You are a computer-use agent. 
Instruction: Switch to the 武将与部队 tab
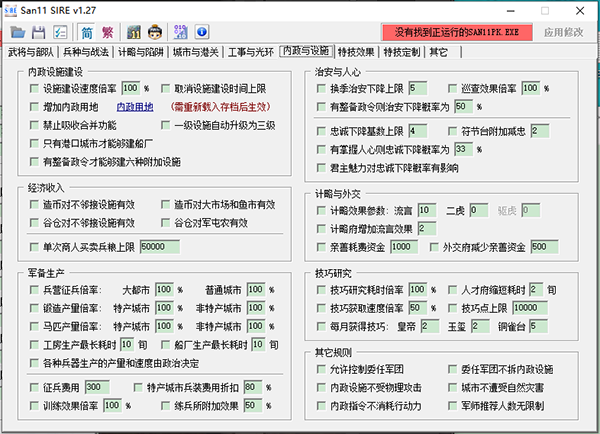[31, 52]
